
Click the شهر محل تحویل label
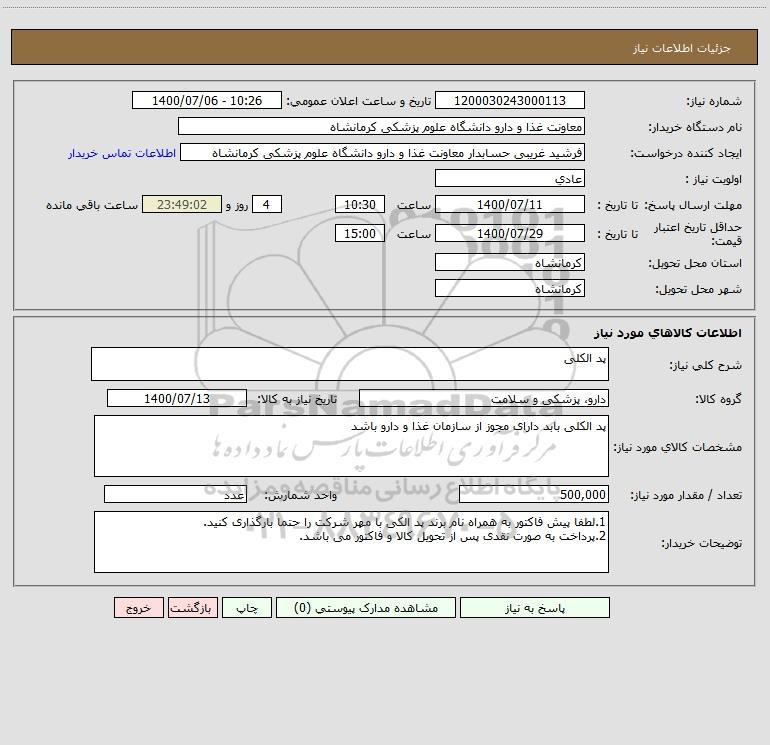click(699, 289)
